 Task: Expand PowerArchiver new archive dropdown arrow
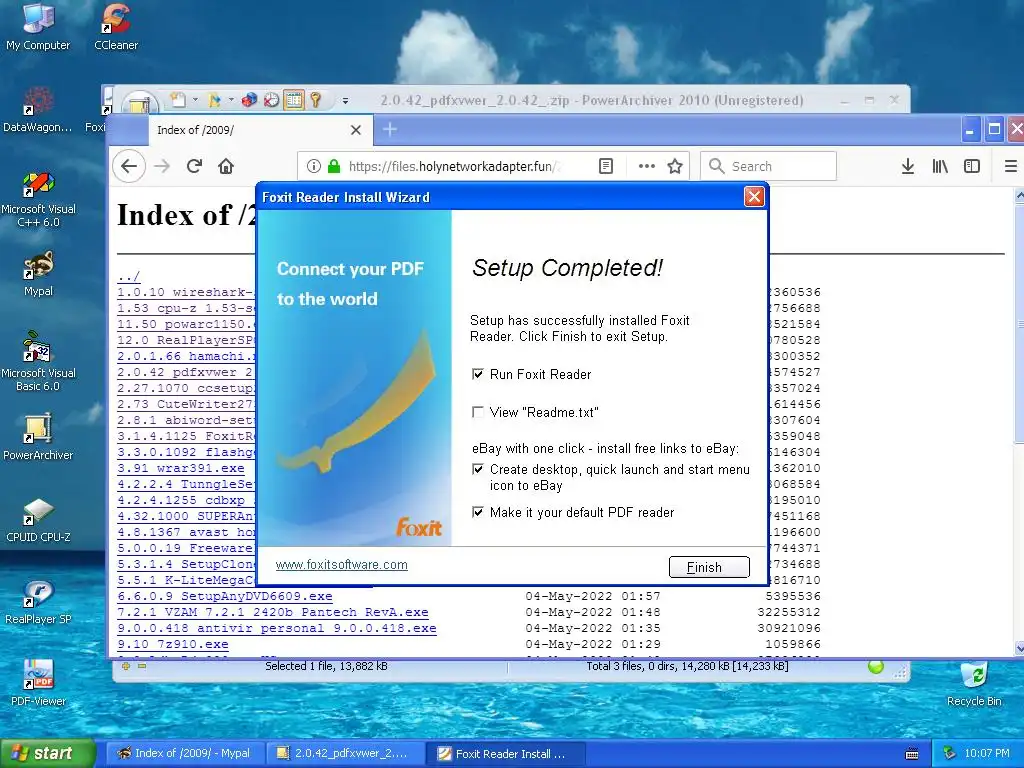coord(195,100)
